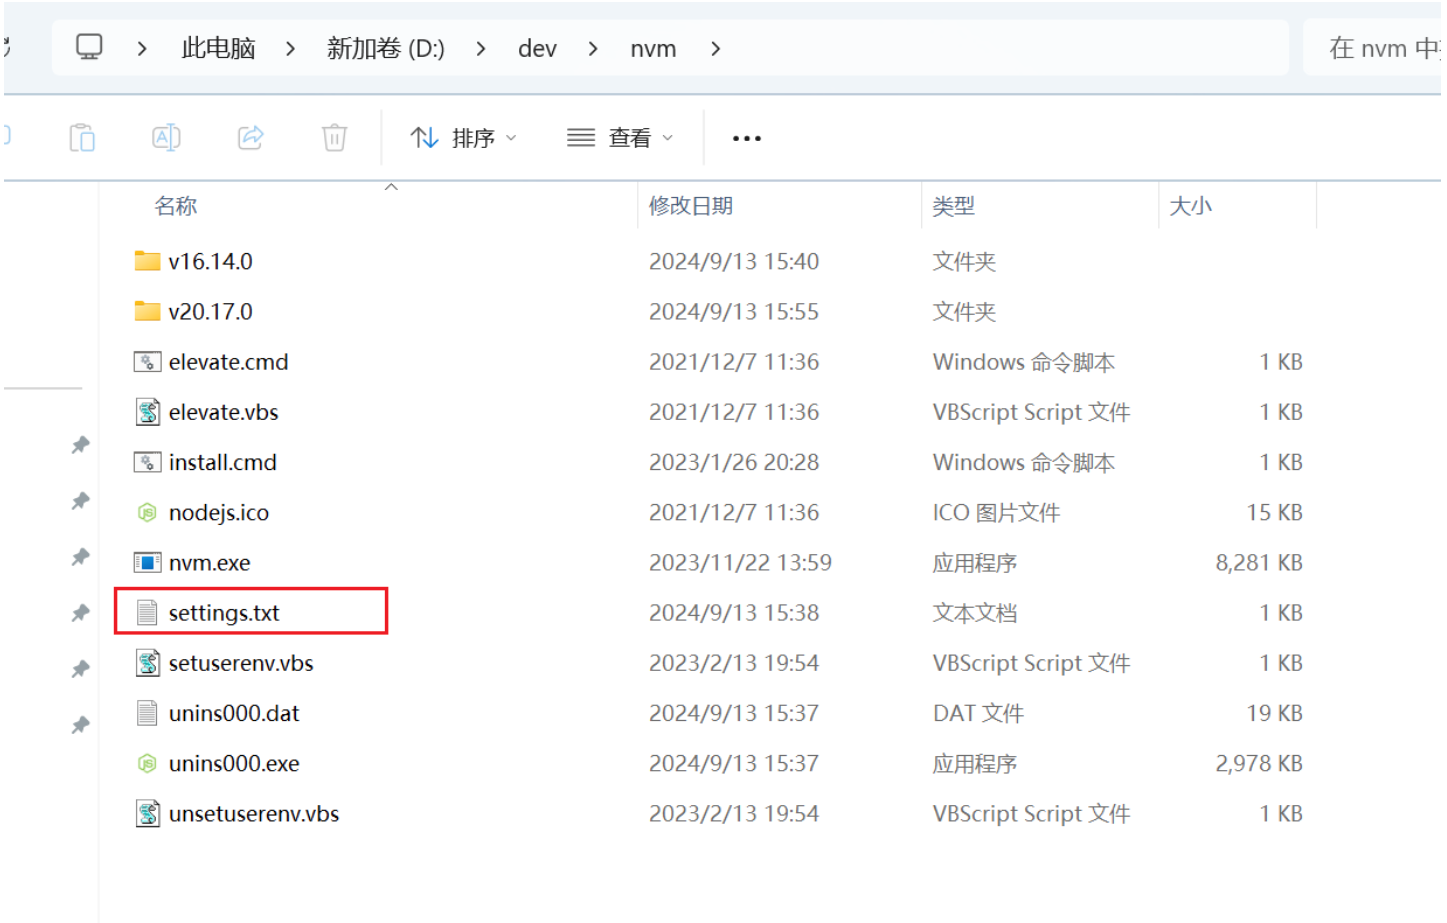Click the install.cmd file icon
The image size is (1447, 923).
click(147, 462)
